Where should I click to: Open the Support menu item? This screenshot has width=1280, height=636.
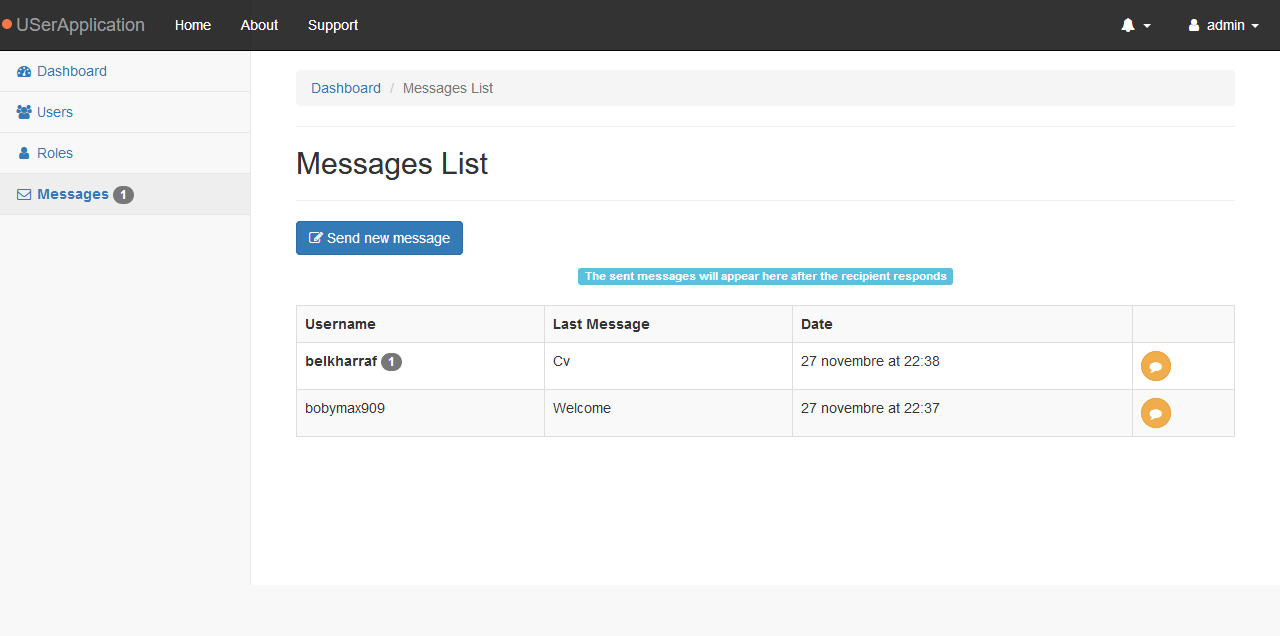333,25
